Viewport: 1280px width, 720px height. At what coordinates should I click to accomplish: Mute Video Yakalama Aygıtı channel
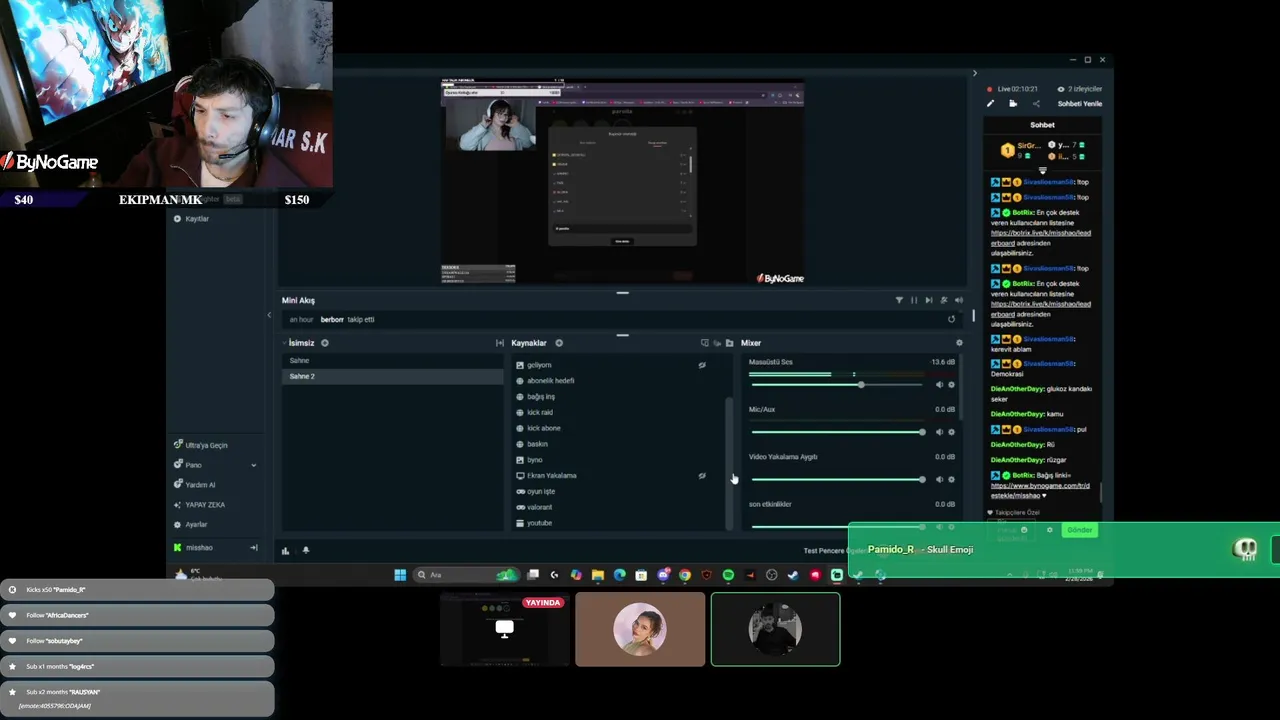[x=939, y=479]
